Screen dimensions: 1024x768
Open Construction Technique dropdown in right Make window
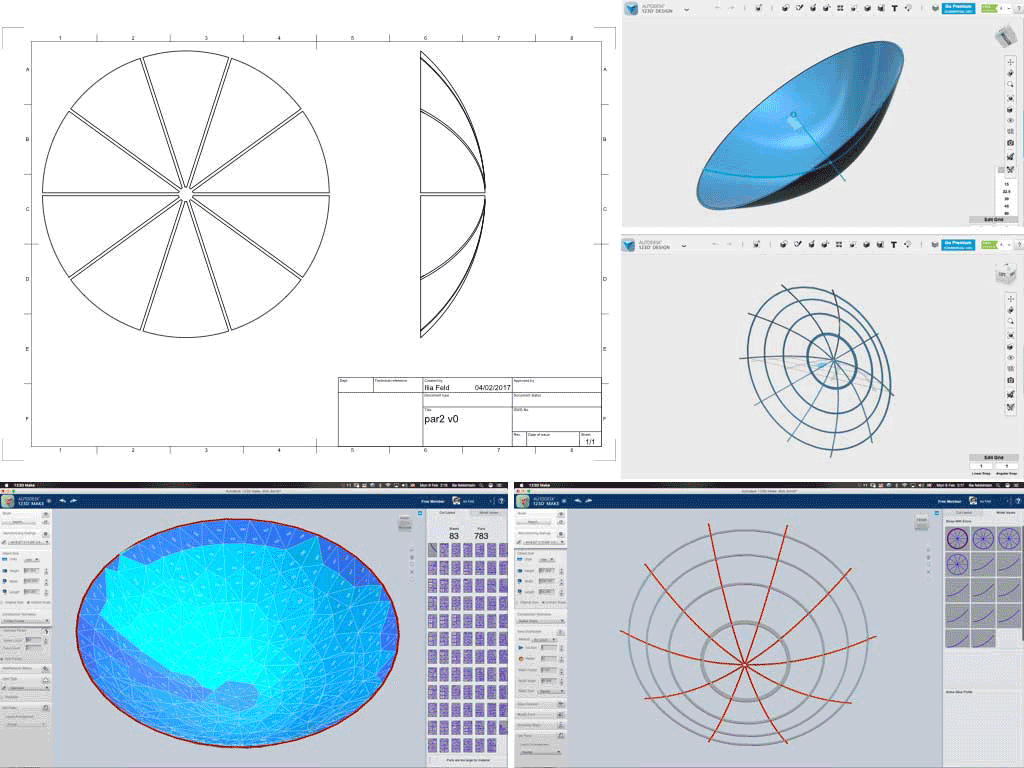coord(541,621)
